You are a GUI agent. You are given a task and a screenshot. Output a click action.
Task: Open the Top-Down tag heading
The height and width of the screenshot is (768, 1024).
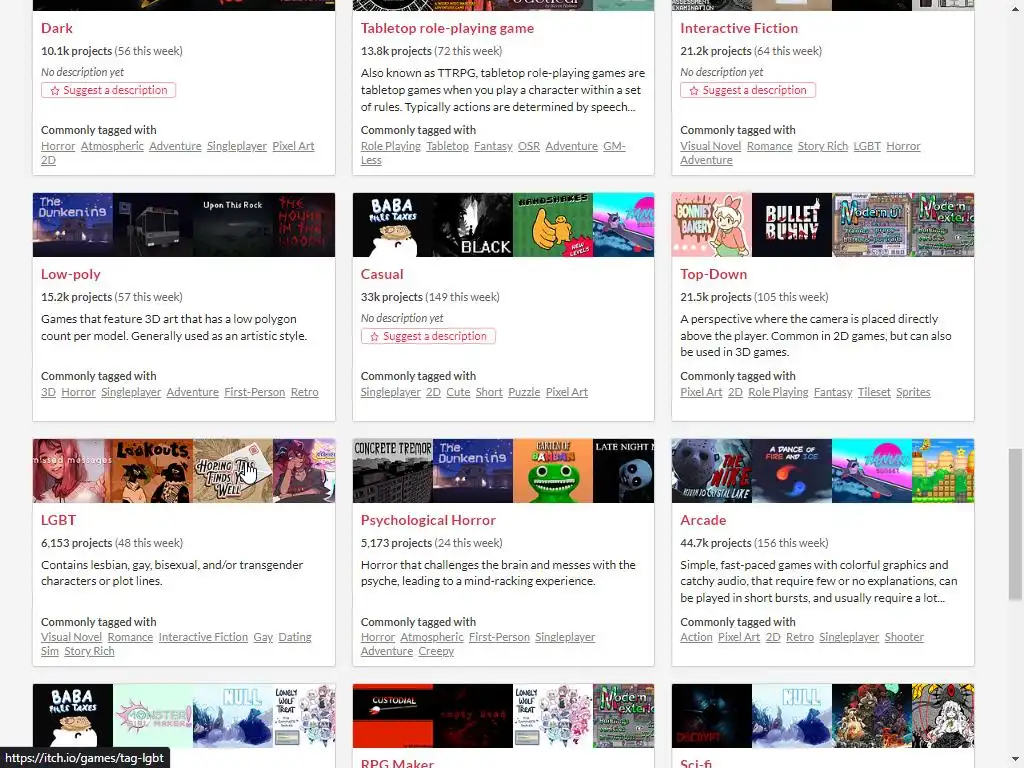click(713, 274)
